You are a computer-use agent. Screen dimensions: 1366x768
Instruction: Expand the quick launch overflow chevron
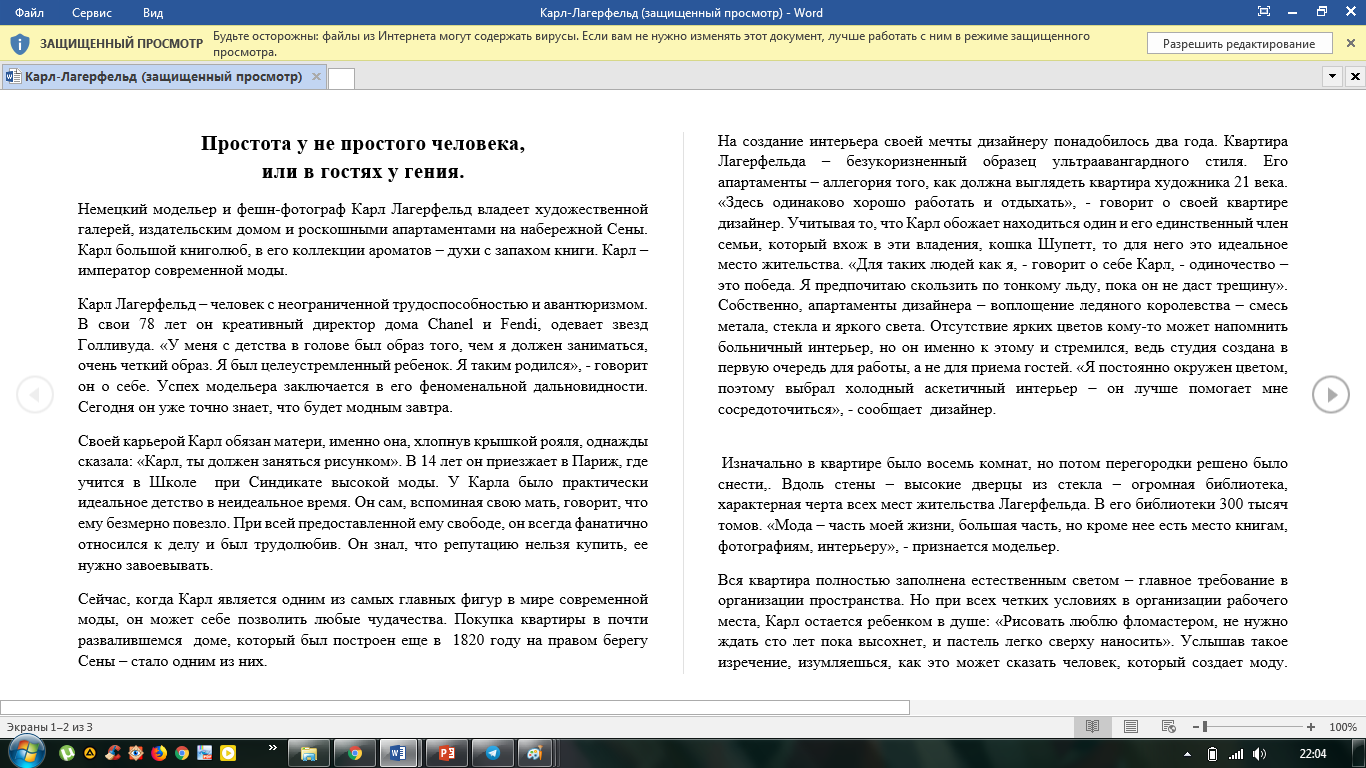pos(273,748)
